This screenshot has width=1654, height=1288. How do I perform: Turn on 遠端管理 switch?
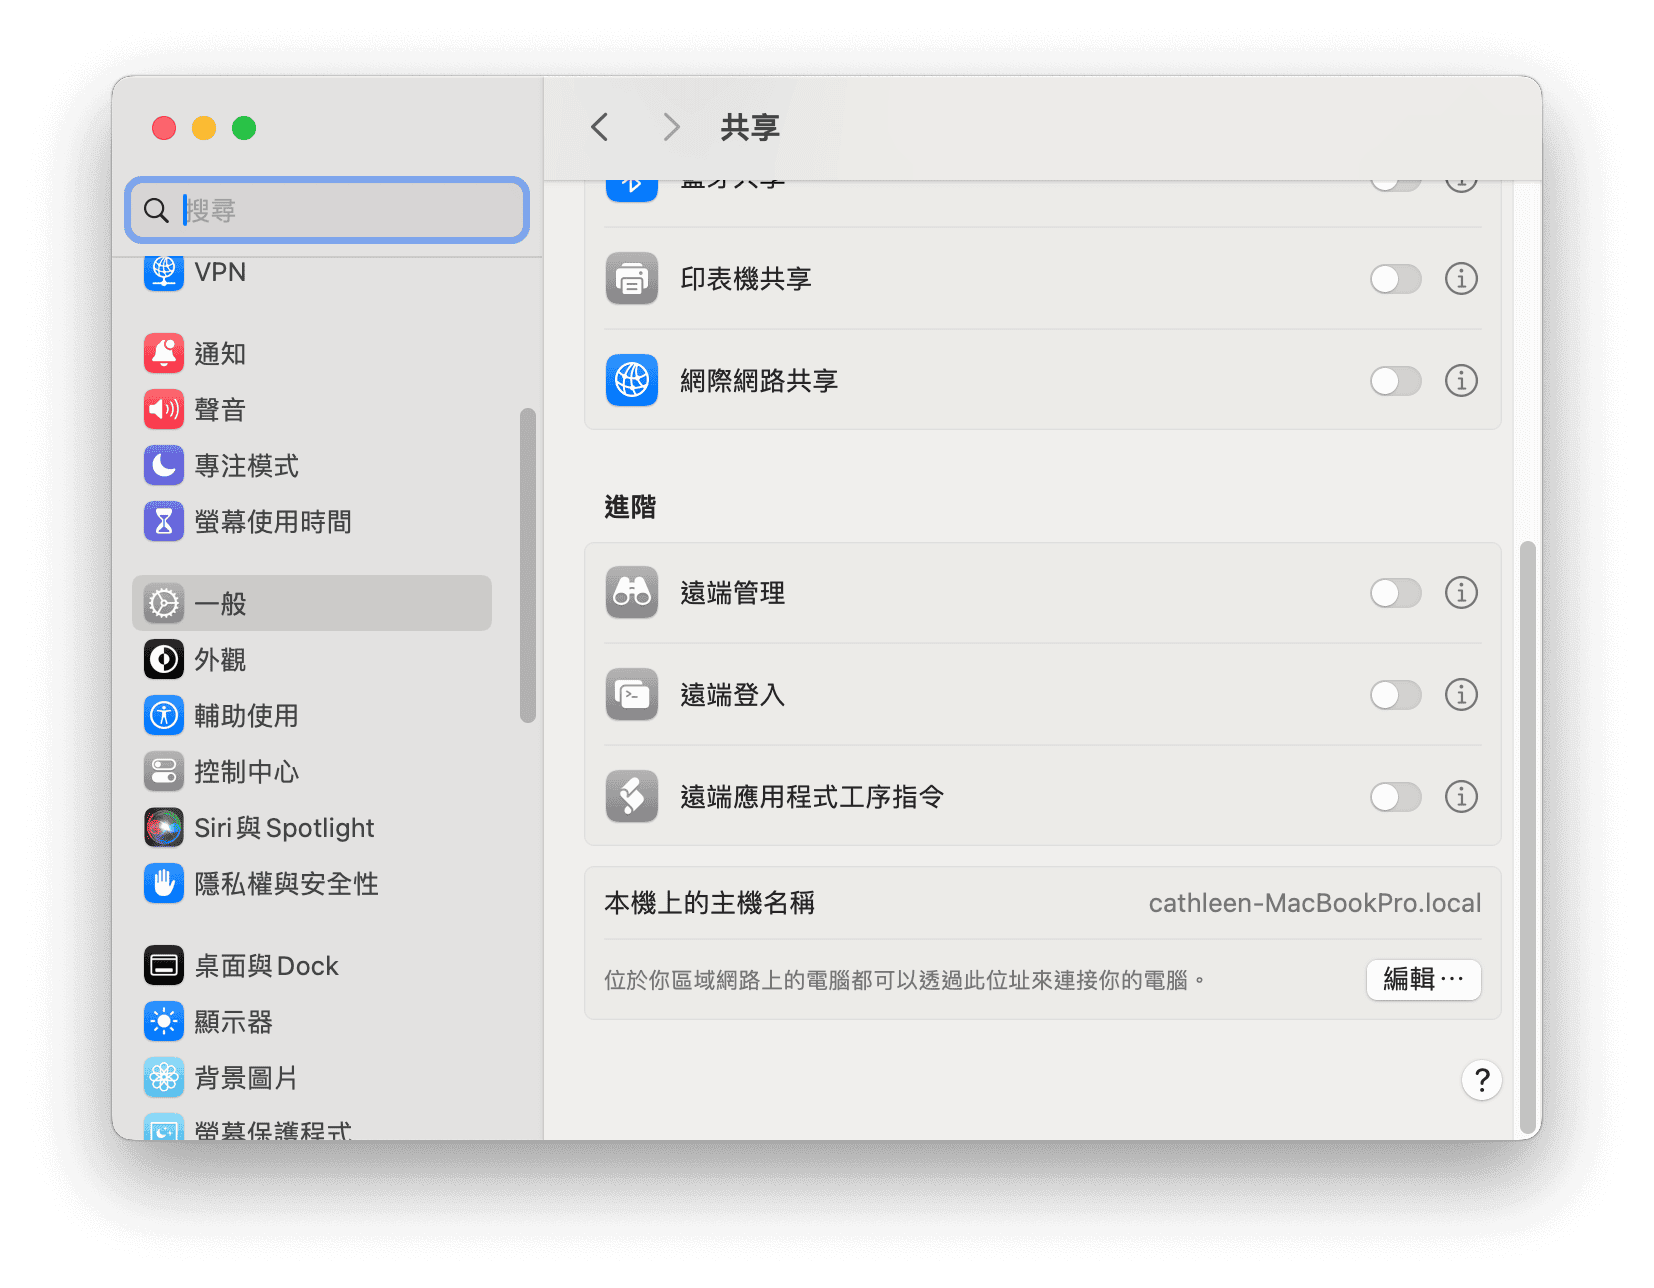tap(1396, 593)
